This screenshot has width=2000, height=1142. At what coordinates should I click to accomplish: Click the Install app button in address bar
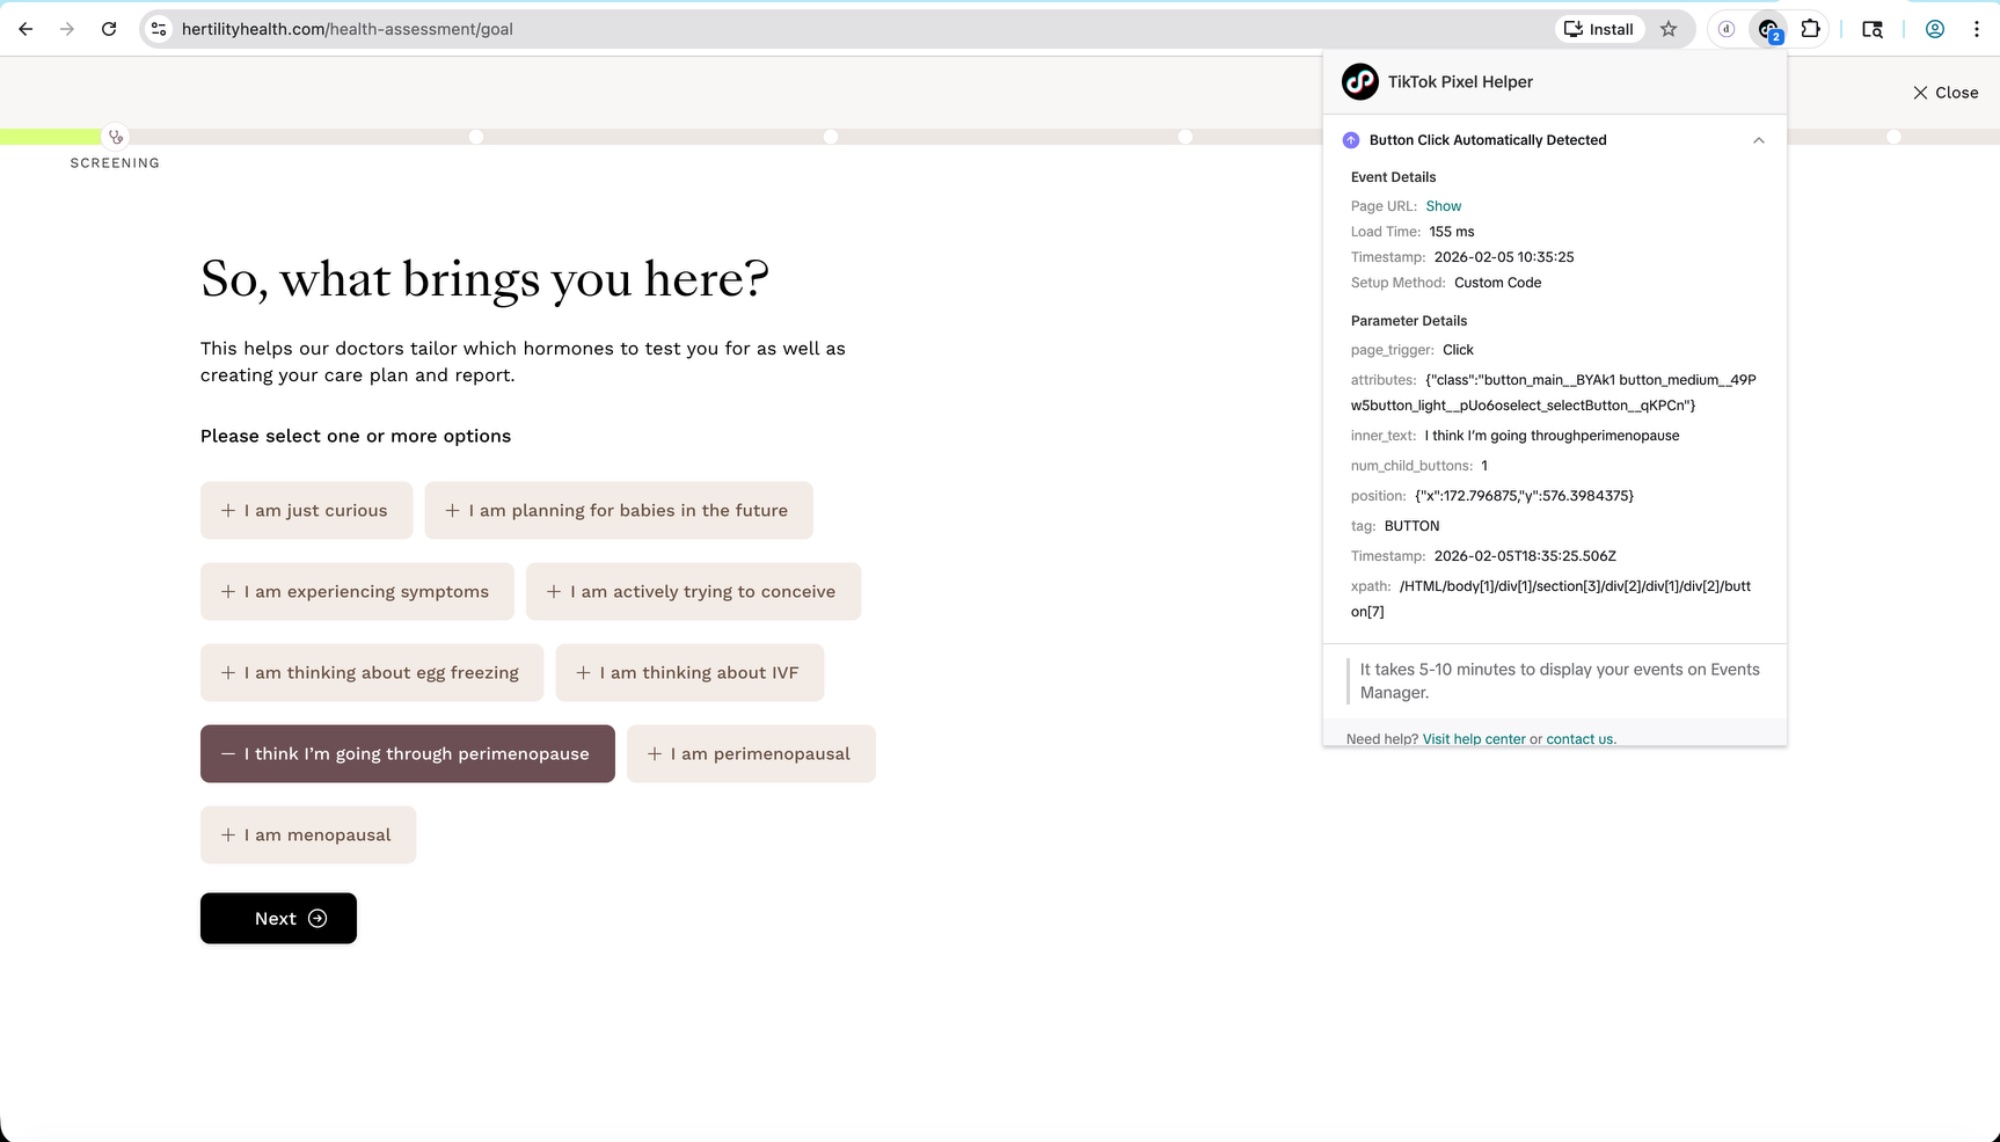pos(1598,29)
